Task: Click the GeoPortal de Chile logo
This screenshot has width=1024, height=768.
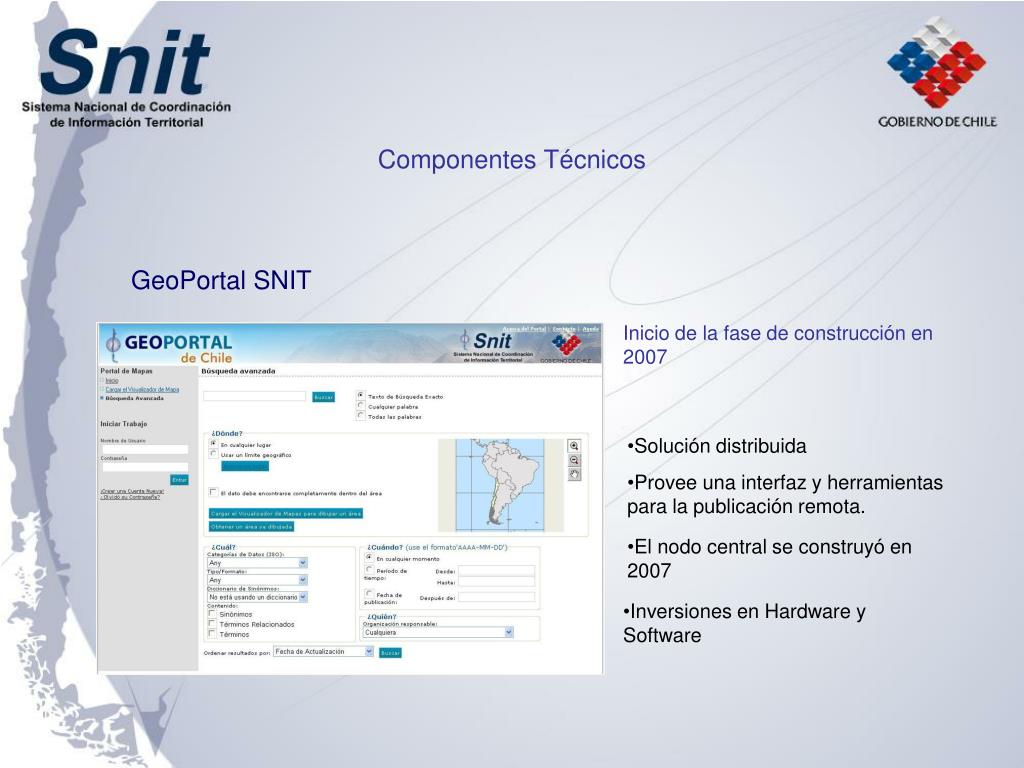Action: tap(169, 346)
